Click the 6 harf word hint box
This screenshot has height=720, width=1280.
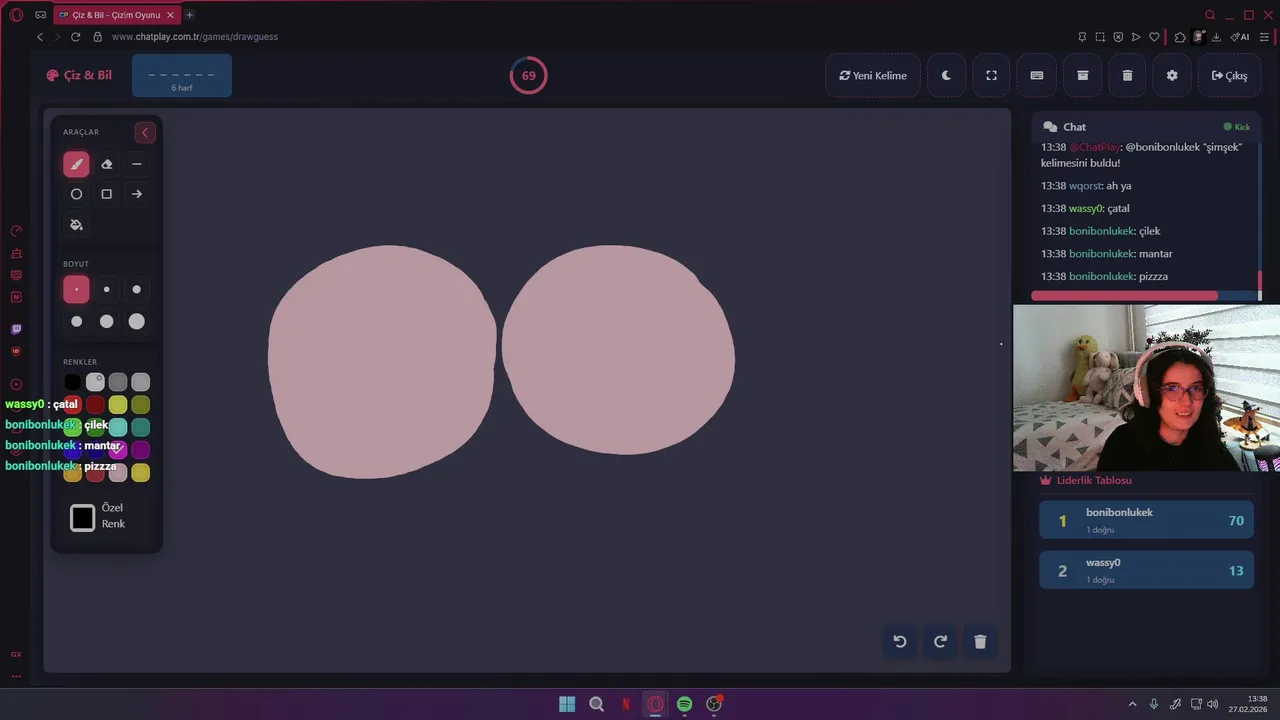182,76
